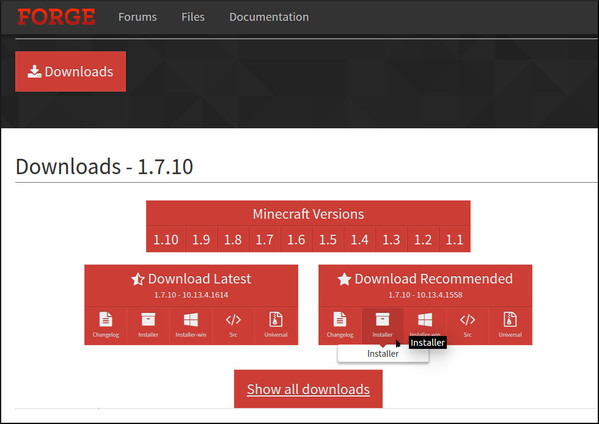The width and height of the screenshot is (599, 424).
Task: Click the white Installer popover label
Action: coord(383,354)
